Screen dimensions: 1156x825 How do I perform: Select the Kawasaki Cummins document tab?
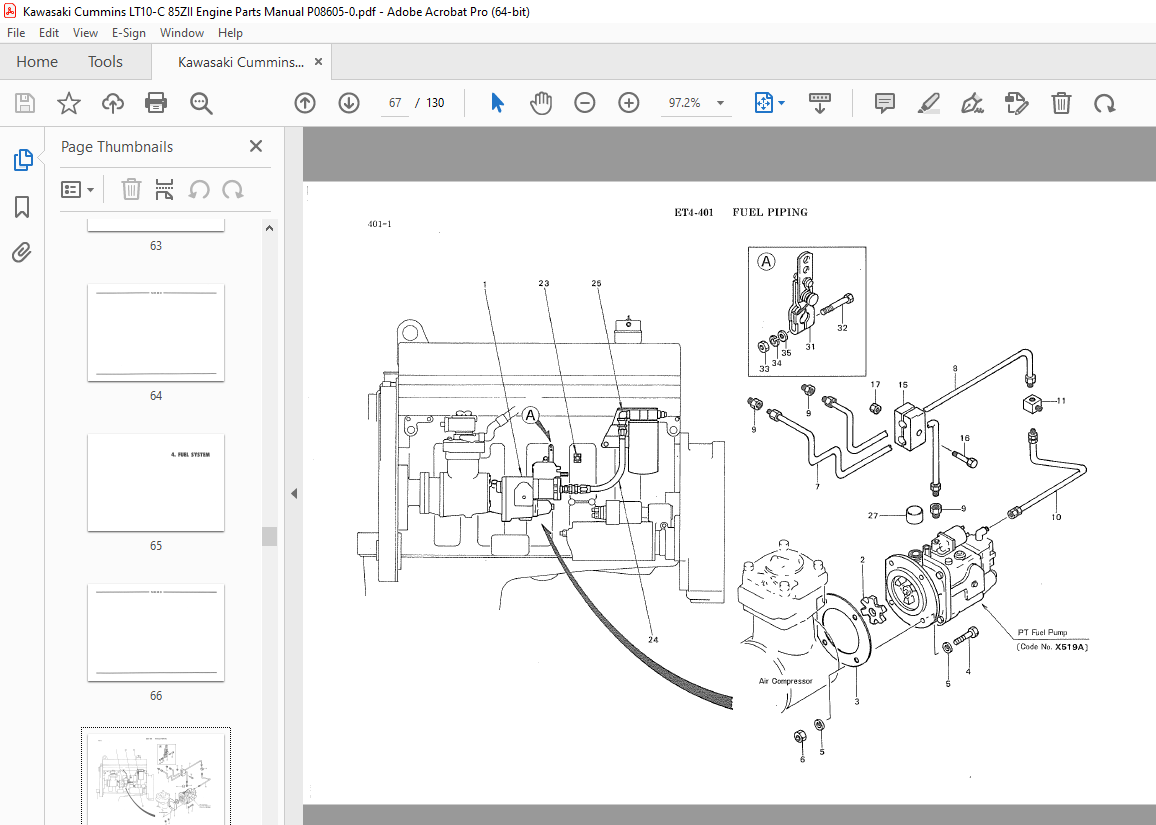click(240, 62)
